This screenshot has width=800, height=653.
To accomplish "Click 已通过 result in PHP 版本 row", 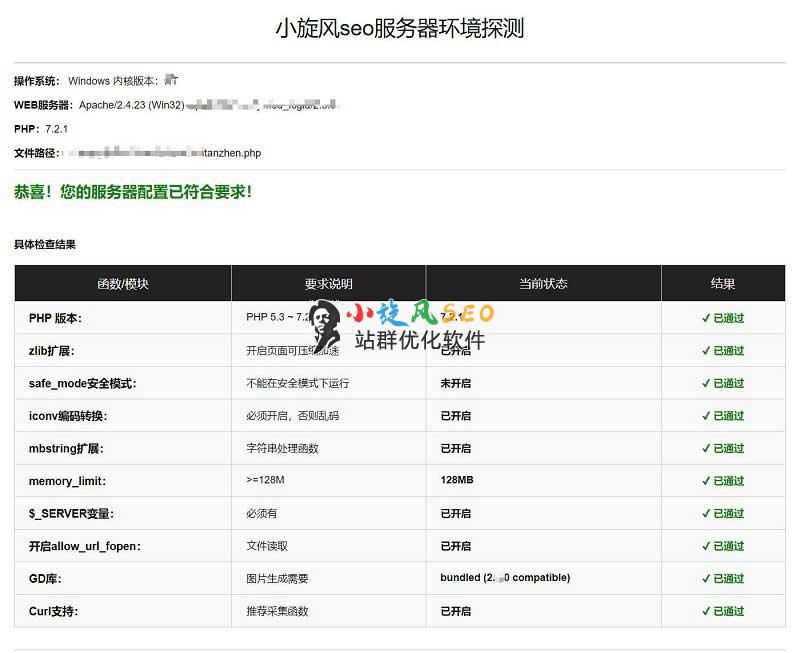I will (723, 318).
